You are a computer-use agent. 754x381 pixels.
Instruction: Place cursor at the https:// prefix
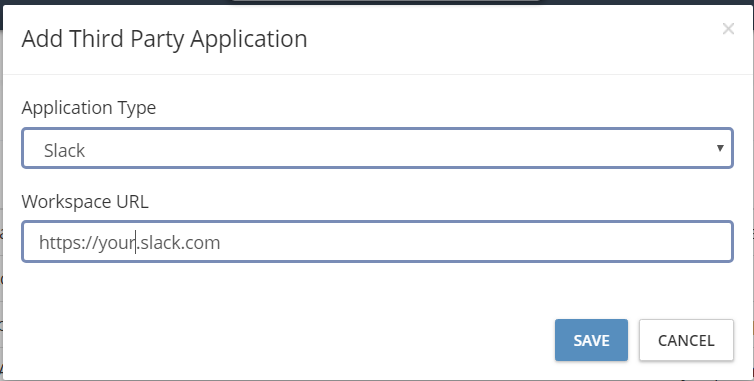coord(68,242)
